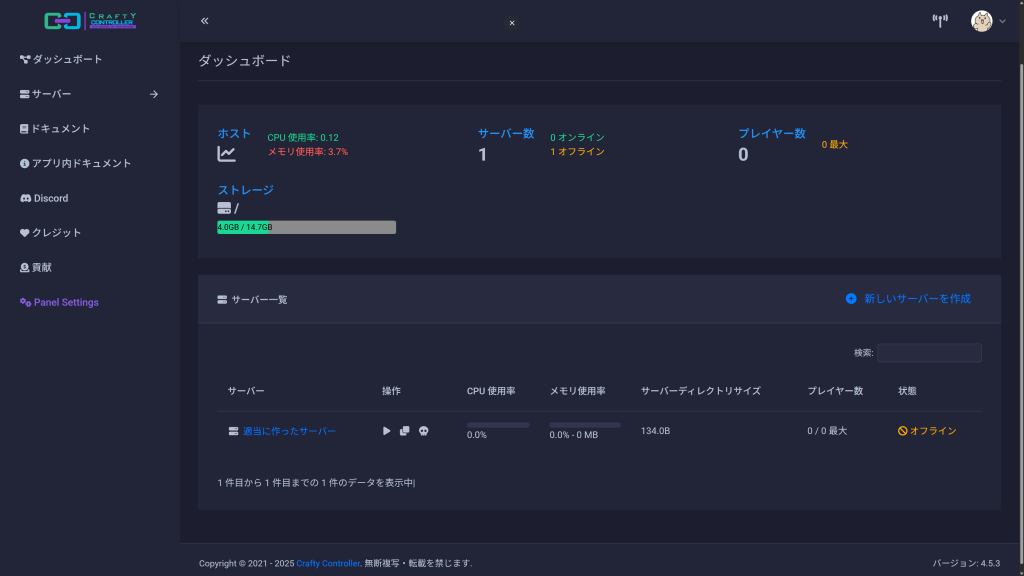1024x576 pixels.
Task: Sort the table by サーバー column
Action: (x=246, y=391)
